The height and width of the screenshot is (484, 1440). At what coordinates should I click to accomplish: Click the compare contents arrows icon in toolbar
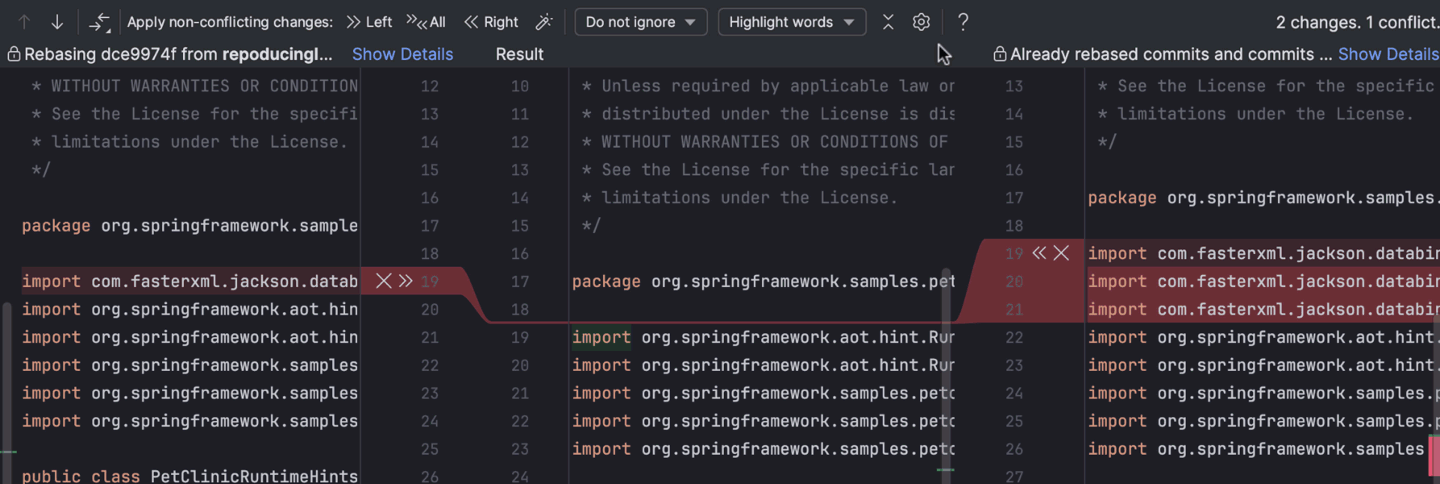coord(99,22)
